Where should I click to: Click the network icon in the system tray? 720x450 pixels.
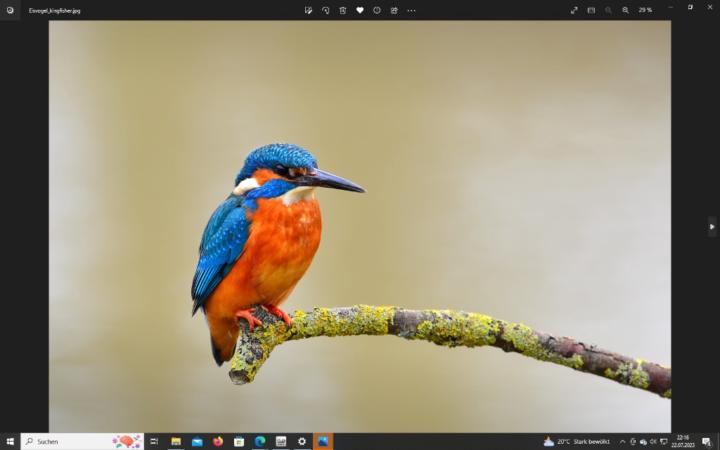click(x=664, y=441)
